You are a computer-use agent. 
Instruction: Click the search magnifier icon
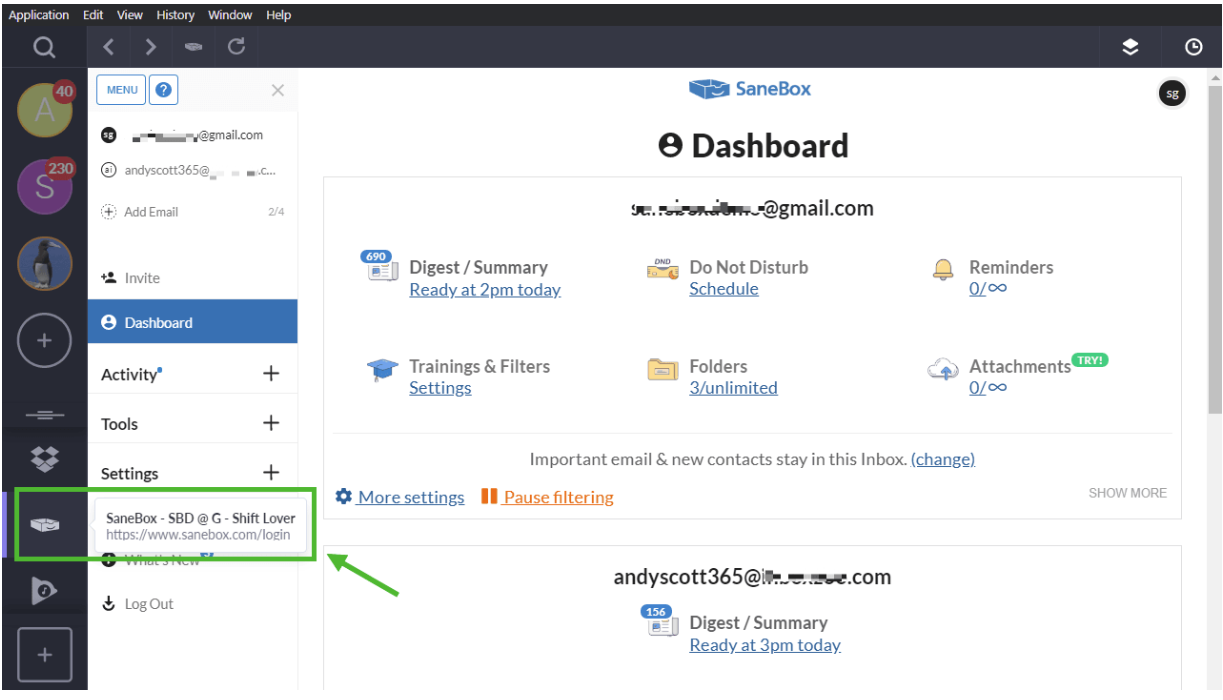(x=43, y=47)
